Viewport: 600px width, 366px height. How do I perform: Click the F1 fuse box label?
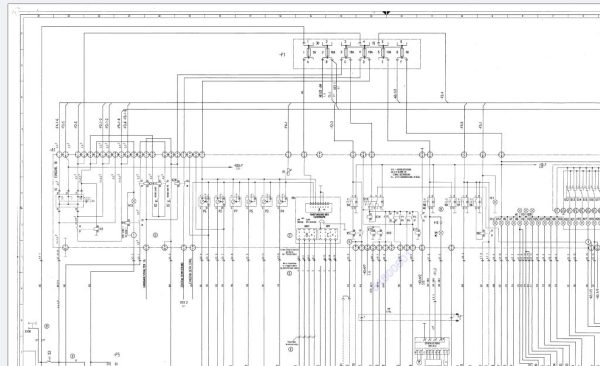(x=283, y=55)
